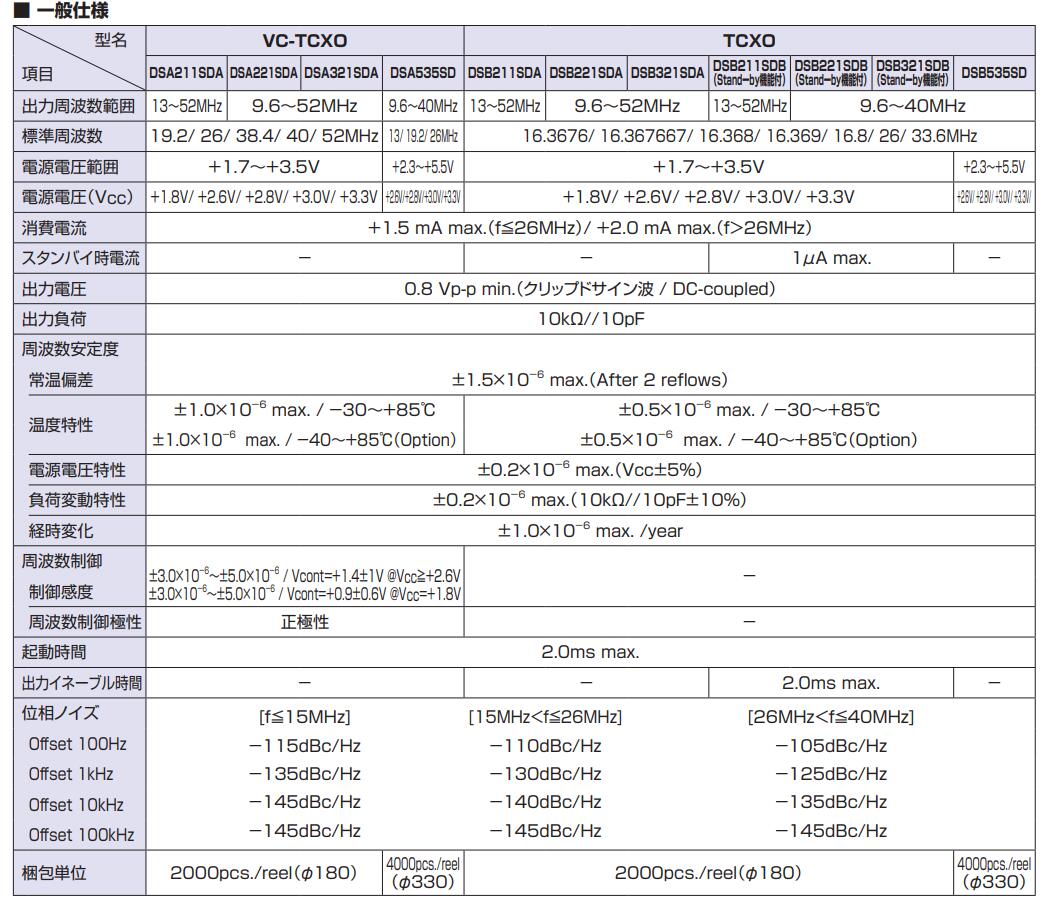The image size is (1051, 899).
Task: Click the DSB211SDA model header cell
Action: pyautogui.click(x=505, y=73)
